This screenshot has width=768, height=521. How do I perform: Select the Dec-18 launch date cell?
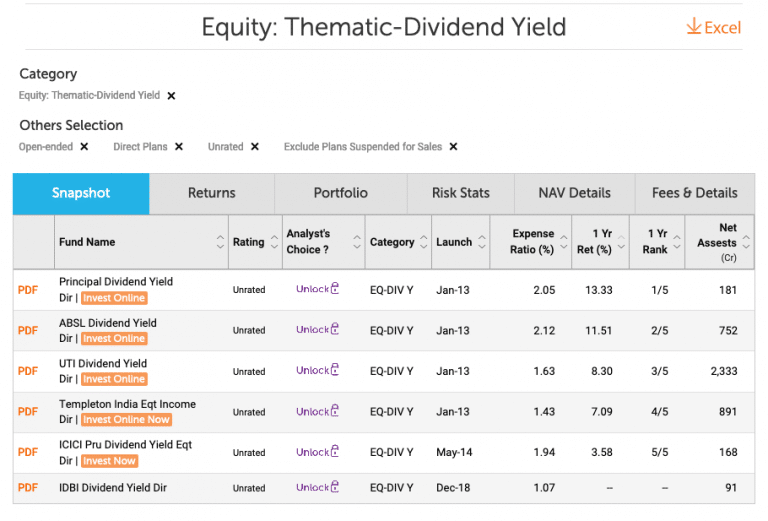coord(453,488)
